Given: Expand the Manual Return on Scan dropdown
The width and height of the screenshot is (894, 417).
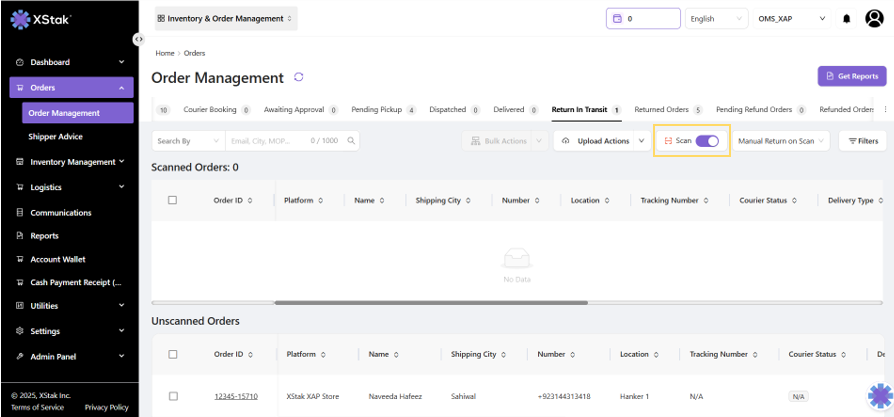Looking at the screenshot, I should [x=781, y=141].
